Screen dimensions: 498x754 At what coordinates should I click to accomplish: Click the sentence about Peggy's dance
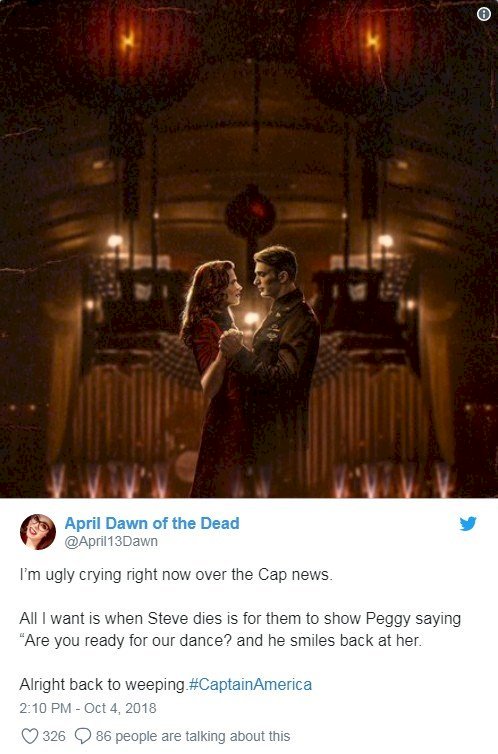(240, 629)
